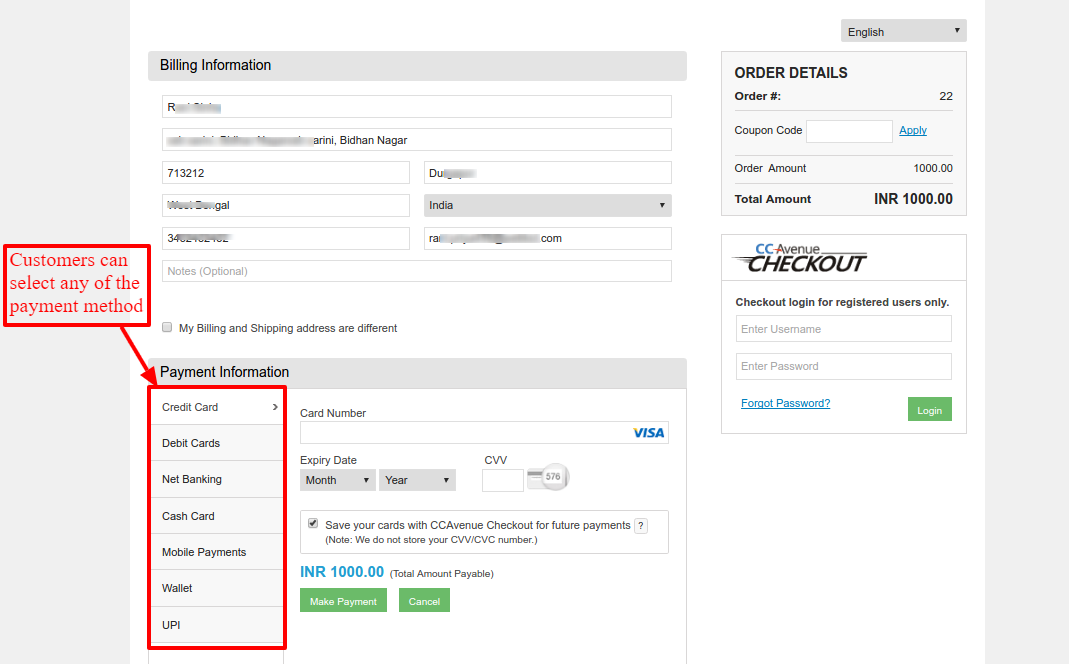The height and width of the screenshot is (668, 1069).
Task: Click the address field containing Bidhan Nagar
Action: (x=417, y=140)
